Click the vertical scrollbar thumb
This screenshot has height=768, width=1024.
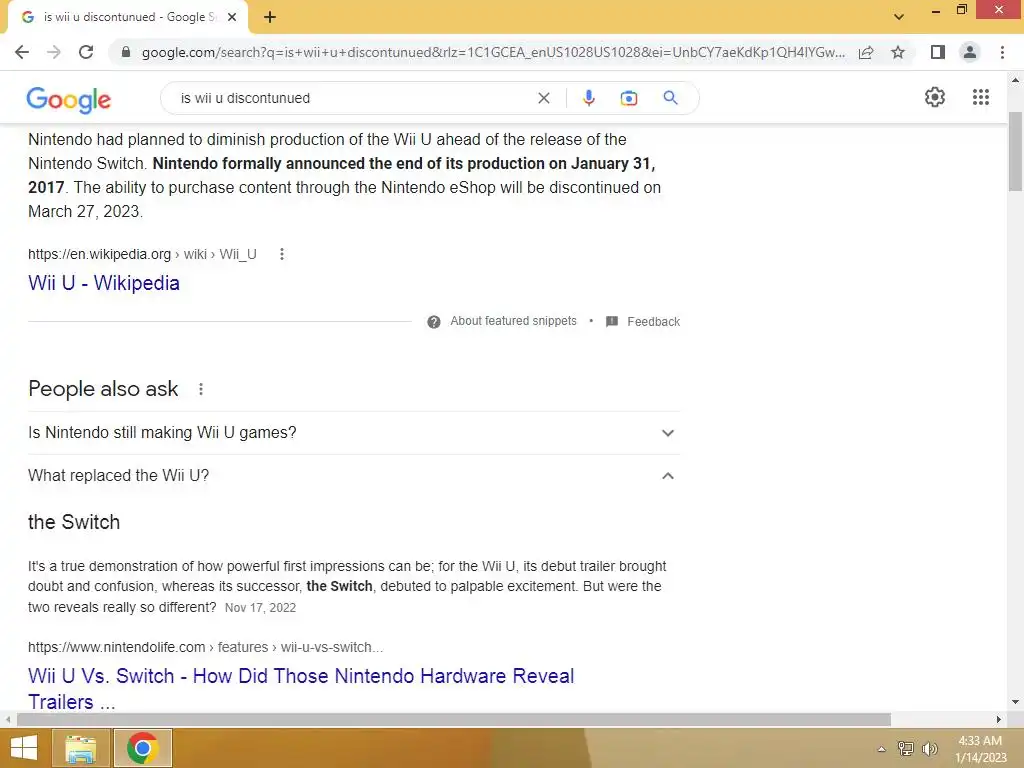click(1015, 152)
